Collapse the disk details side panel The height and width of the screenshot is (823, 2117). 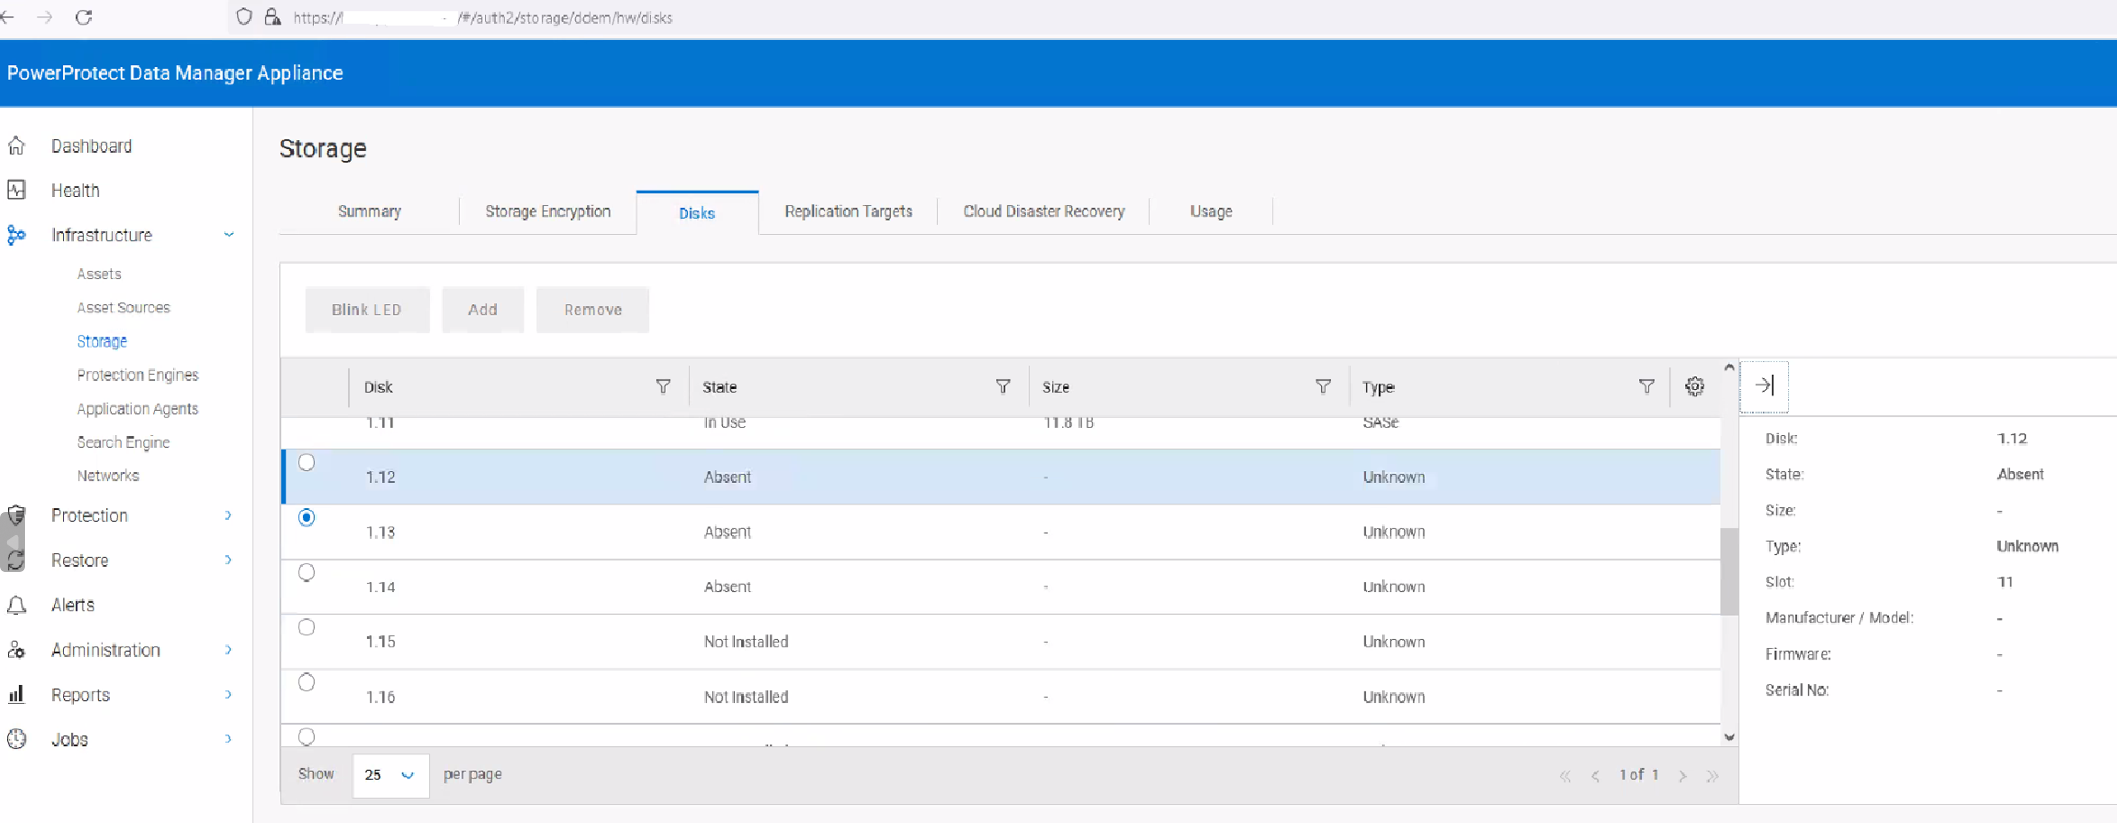click(x=1764, y=386)
